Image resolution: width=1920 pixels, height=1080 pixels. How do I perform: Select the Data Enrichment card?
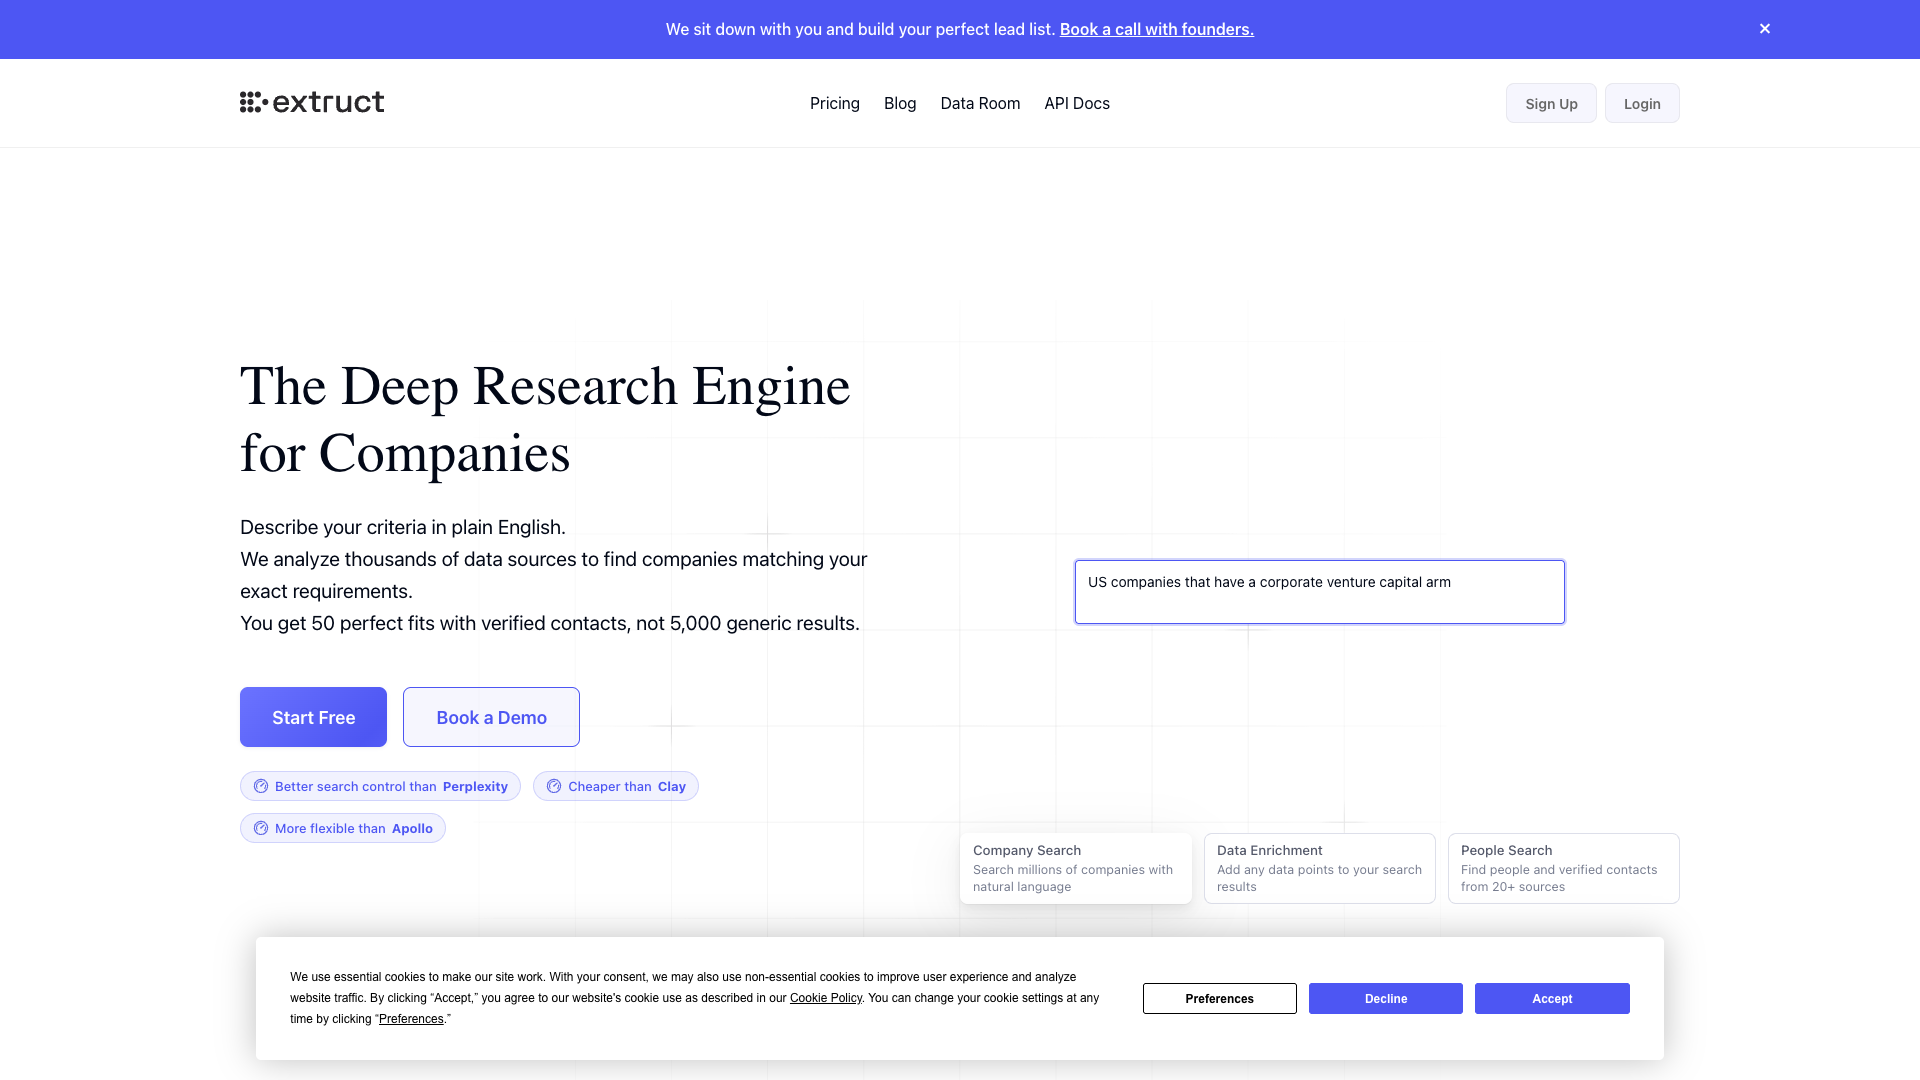click(x=1320, y=868)
